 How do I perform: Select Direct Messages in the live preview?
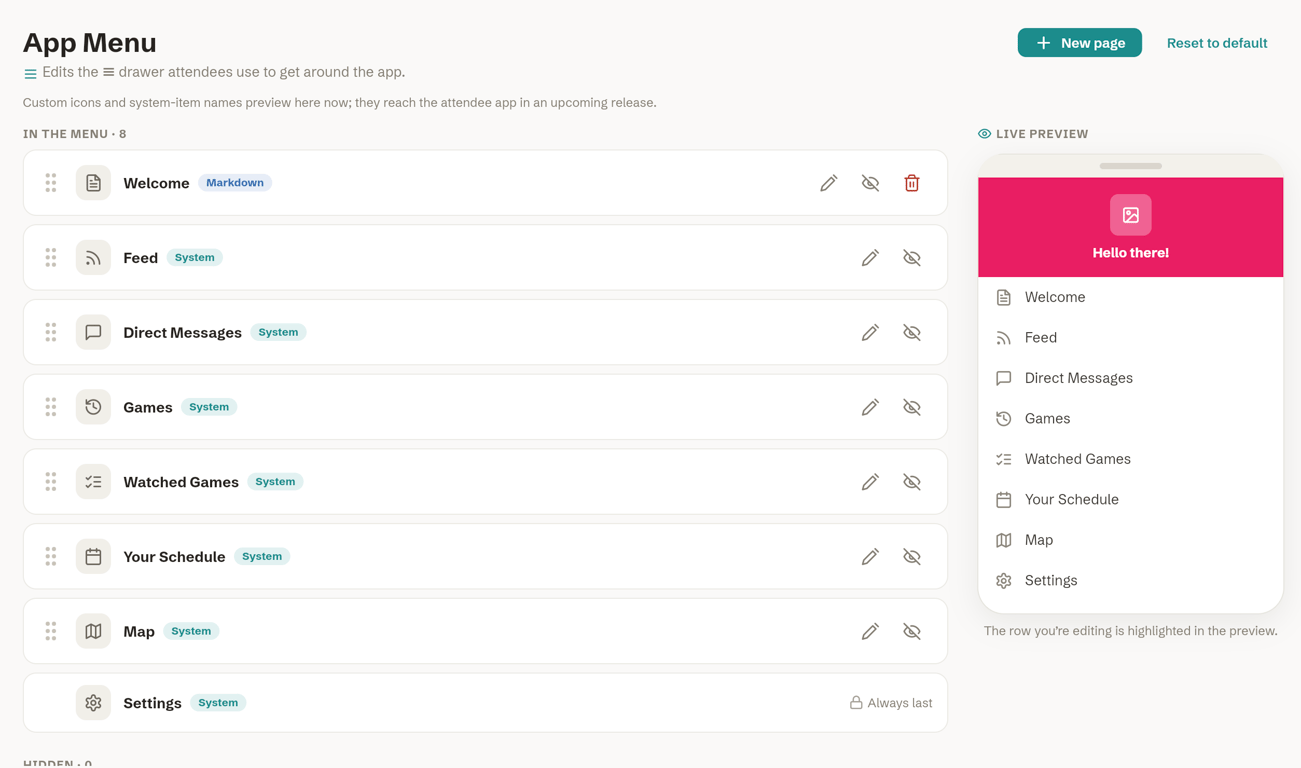click(x=1131, y=378)
